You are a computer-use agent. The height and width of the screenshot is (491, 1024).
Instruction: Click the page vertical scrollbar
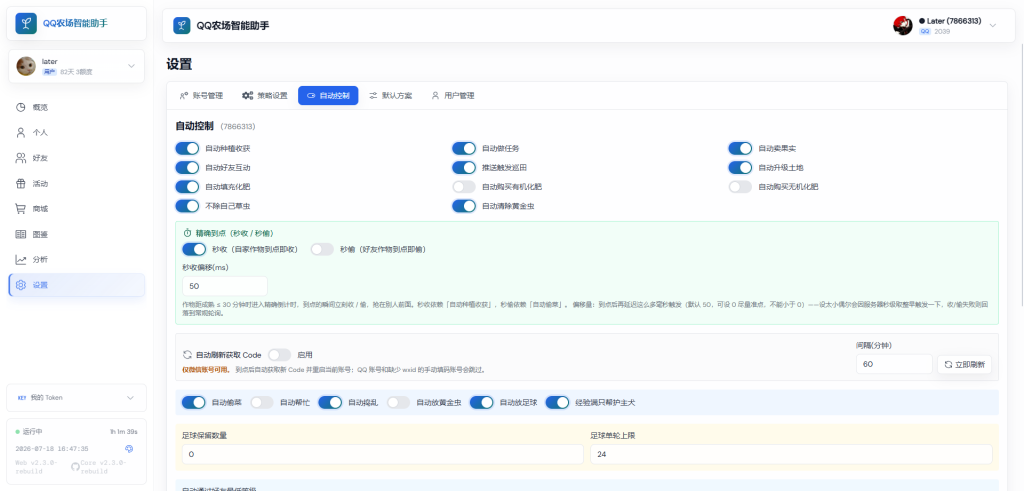(1021, 163)
